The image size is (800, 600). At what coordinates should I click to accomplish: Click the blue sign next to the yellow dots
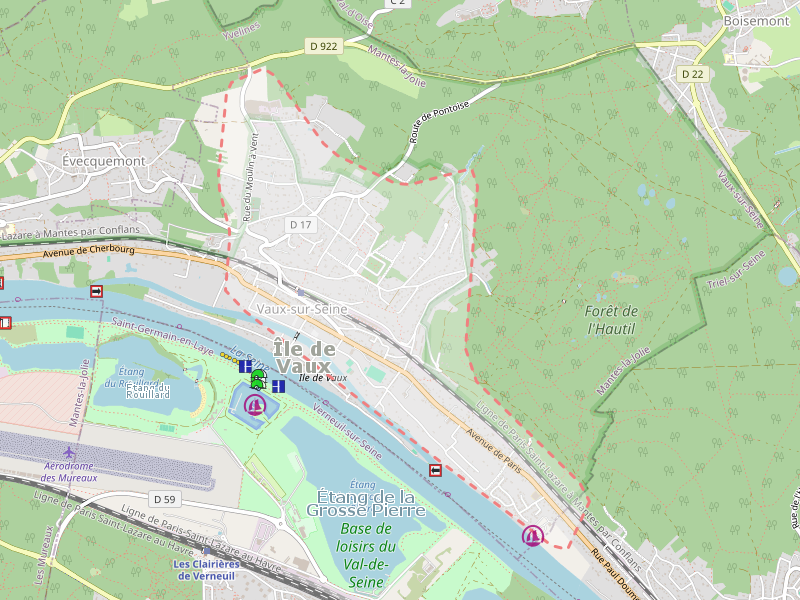pos(245,366)
